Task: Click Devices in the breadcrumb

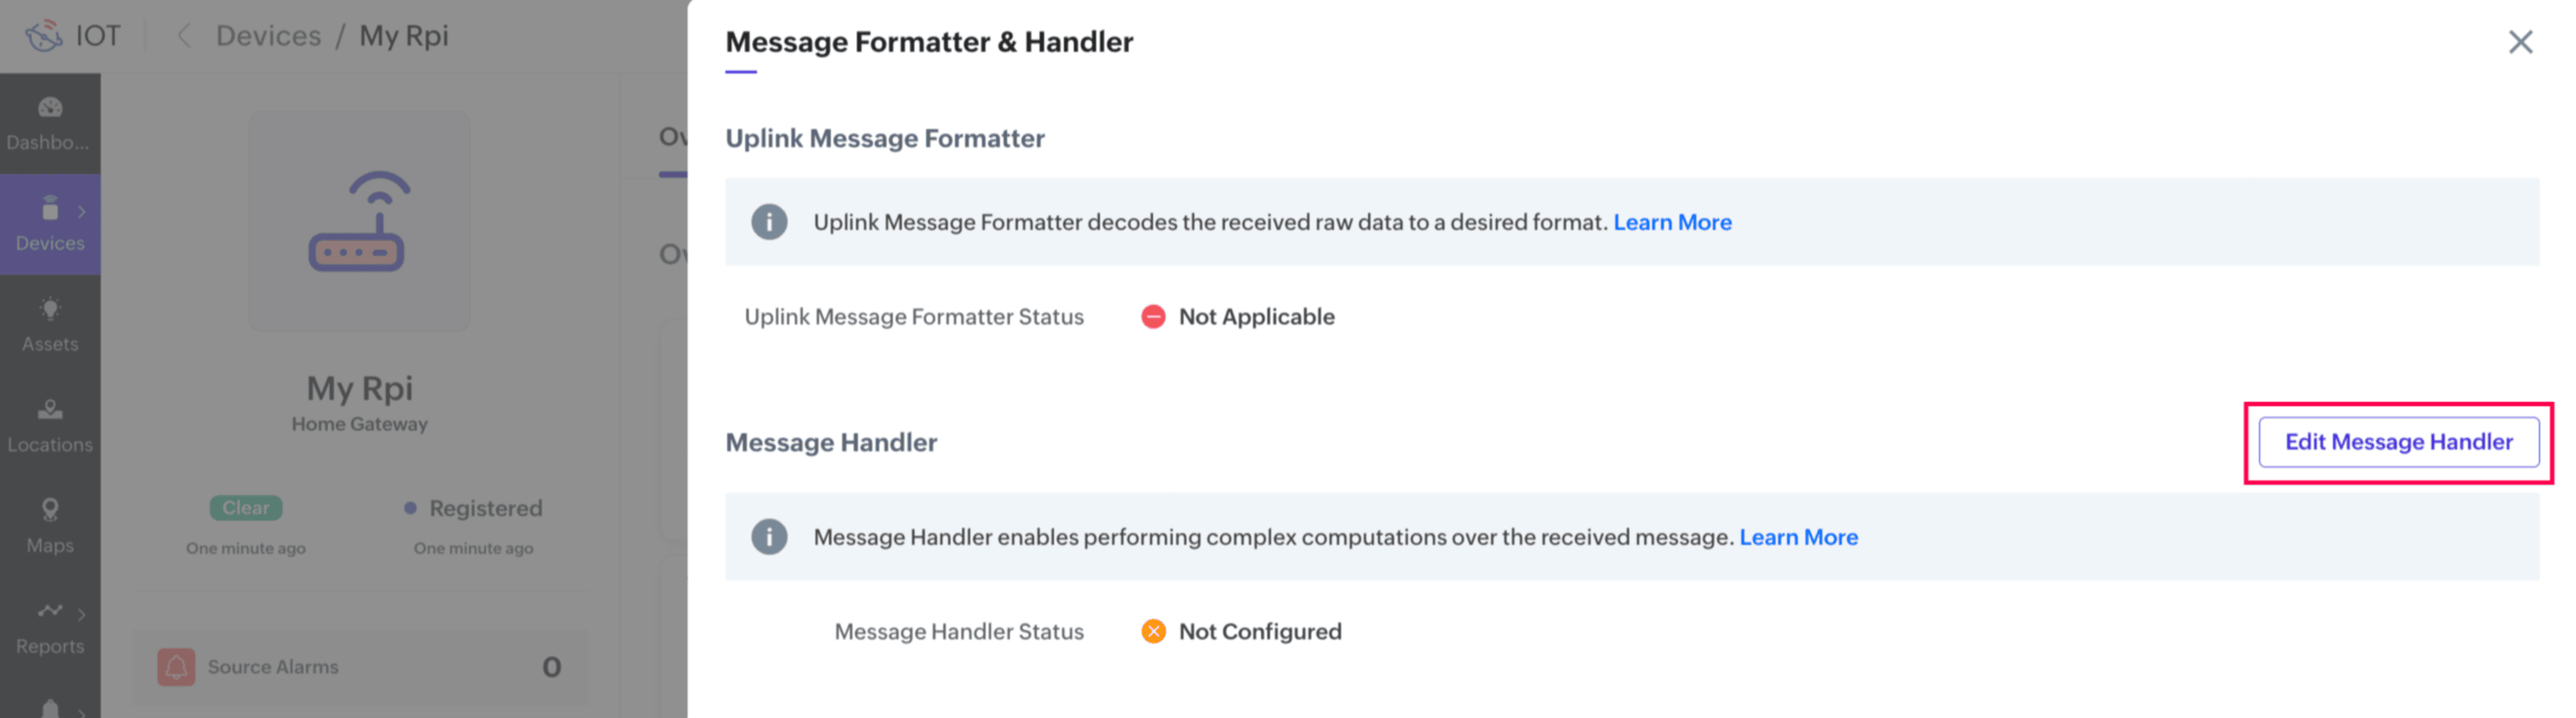Action: coord(268,36)
